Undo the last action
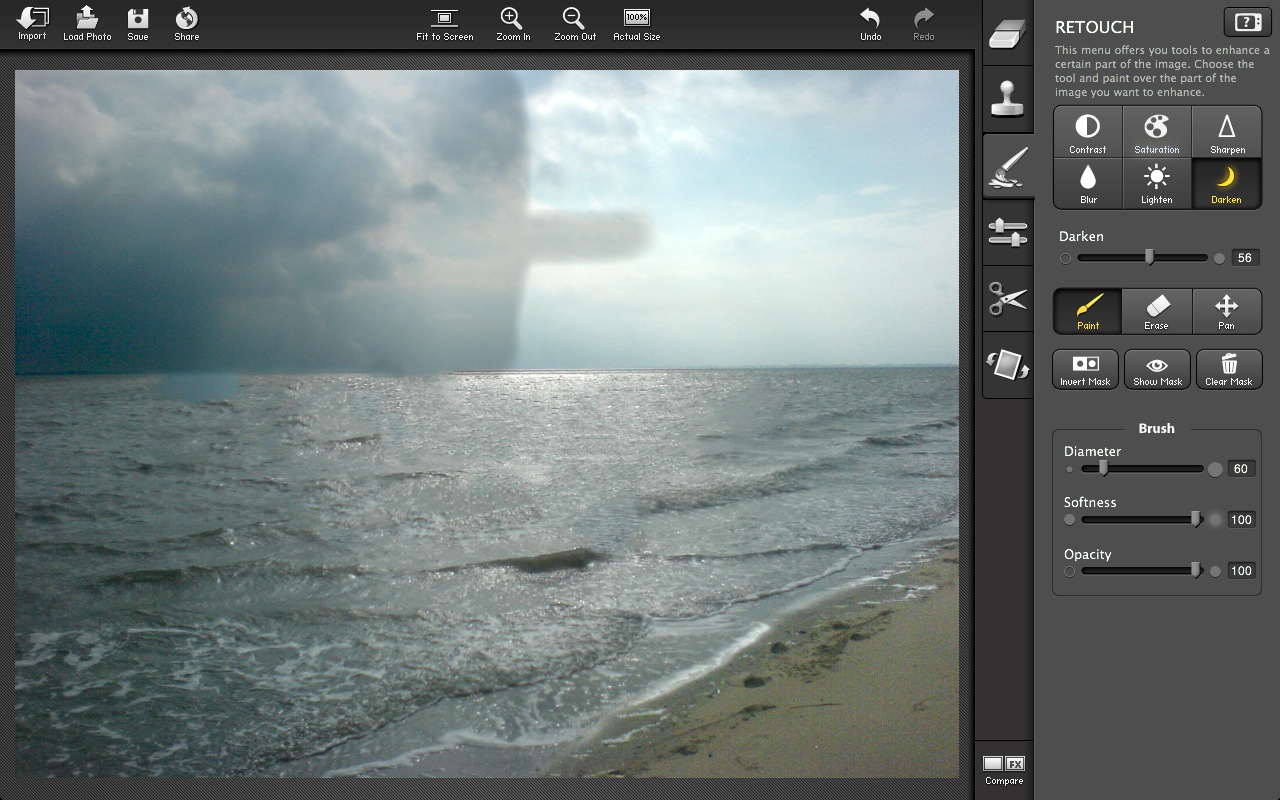The width and height of the screenshot is (1280, 800). pyautogui.click(x=870, y=24)
